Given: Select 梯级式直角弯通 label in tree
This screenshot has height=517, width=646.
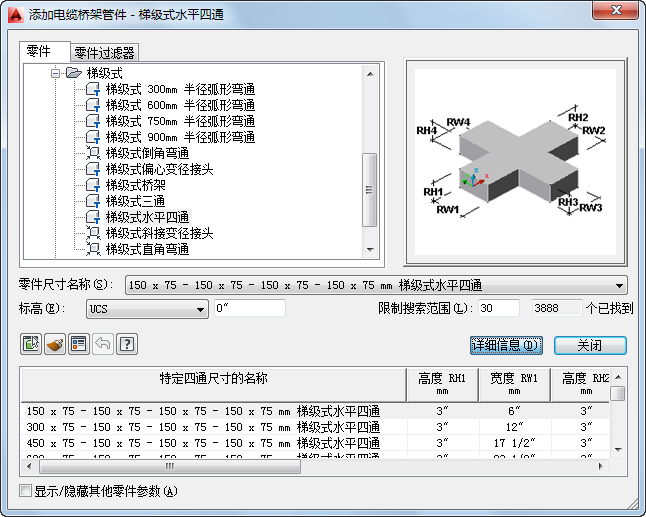Looking at the screenshot, I should [147, 249].
